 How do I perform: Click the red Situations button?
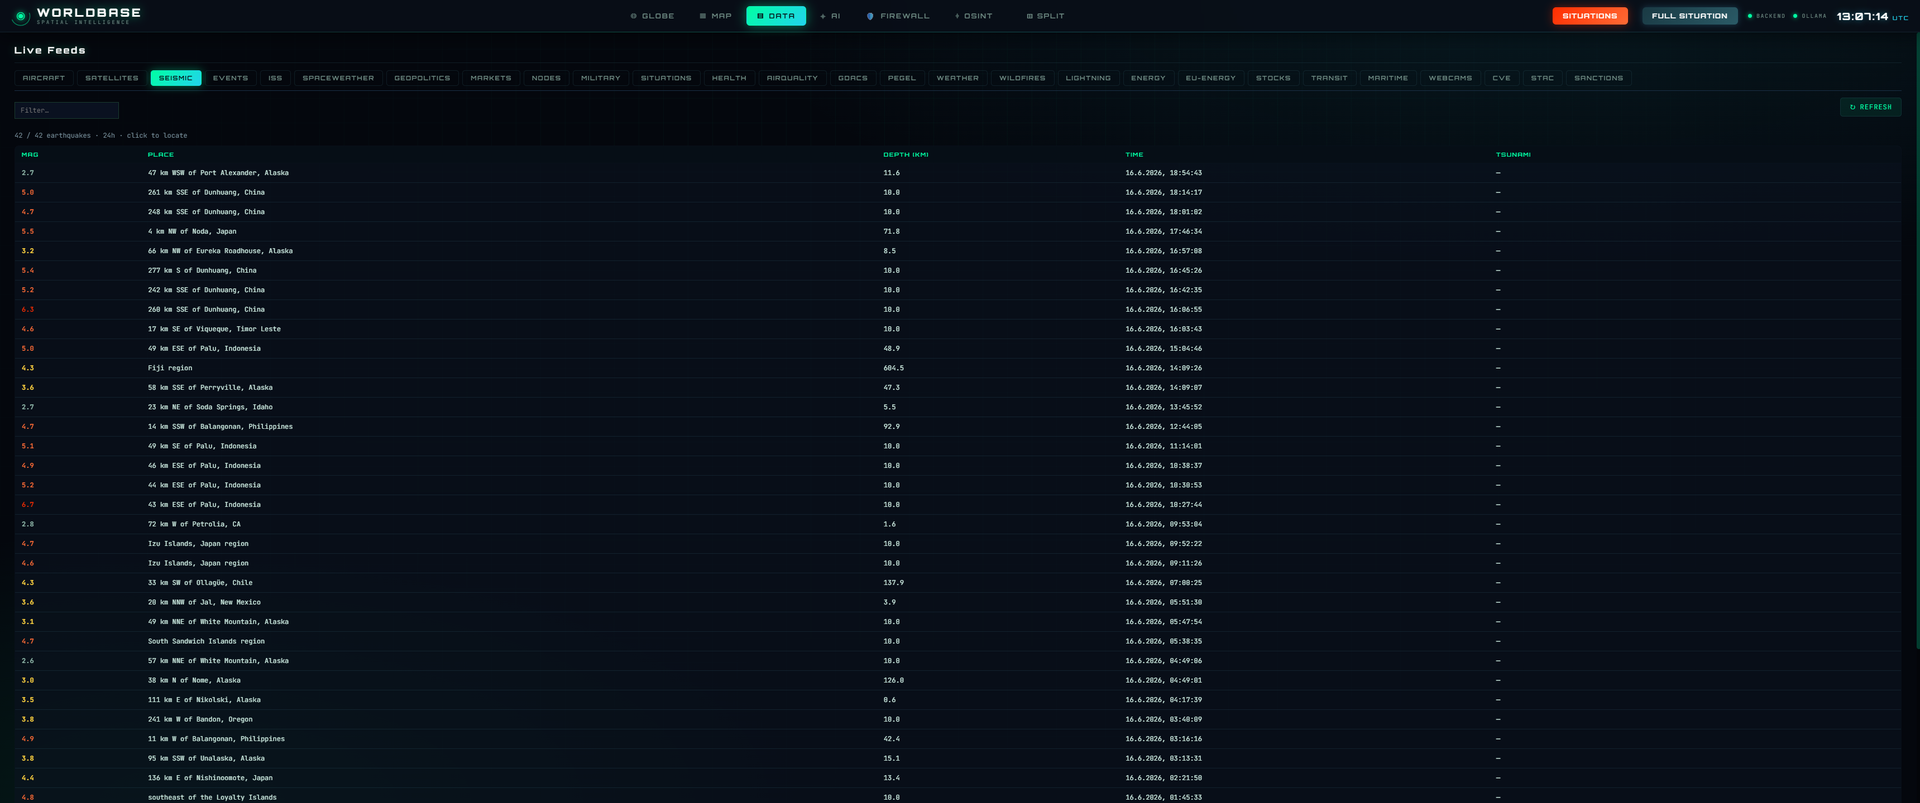[1589, 16]
